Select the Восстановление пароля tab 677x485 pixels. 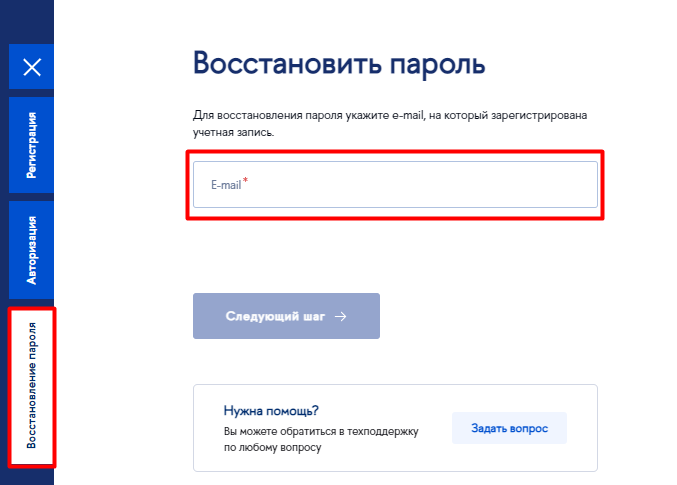tap(32, 386)
